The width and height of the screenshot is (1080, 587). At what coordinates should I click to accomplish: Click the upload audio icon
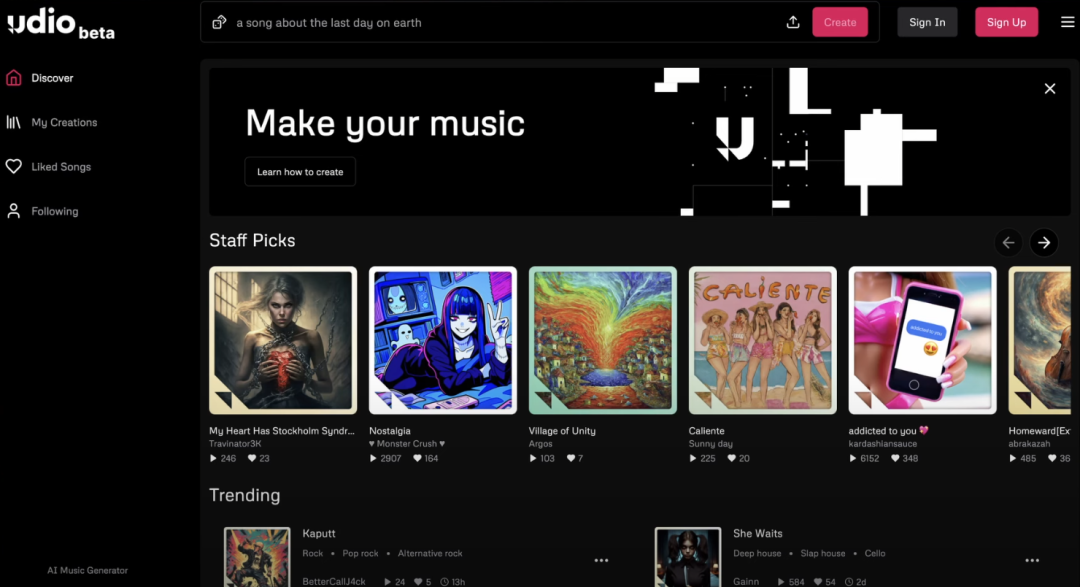pos(793,22)
